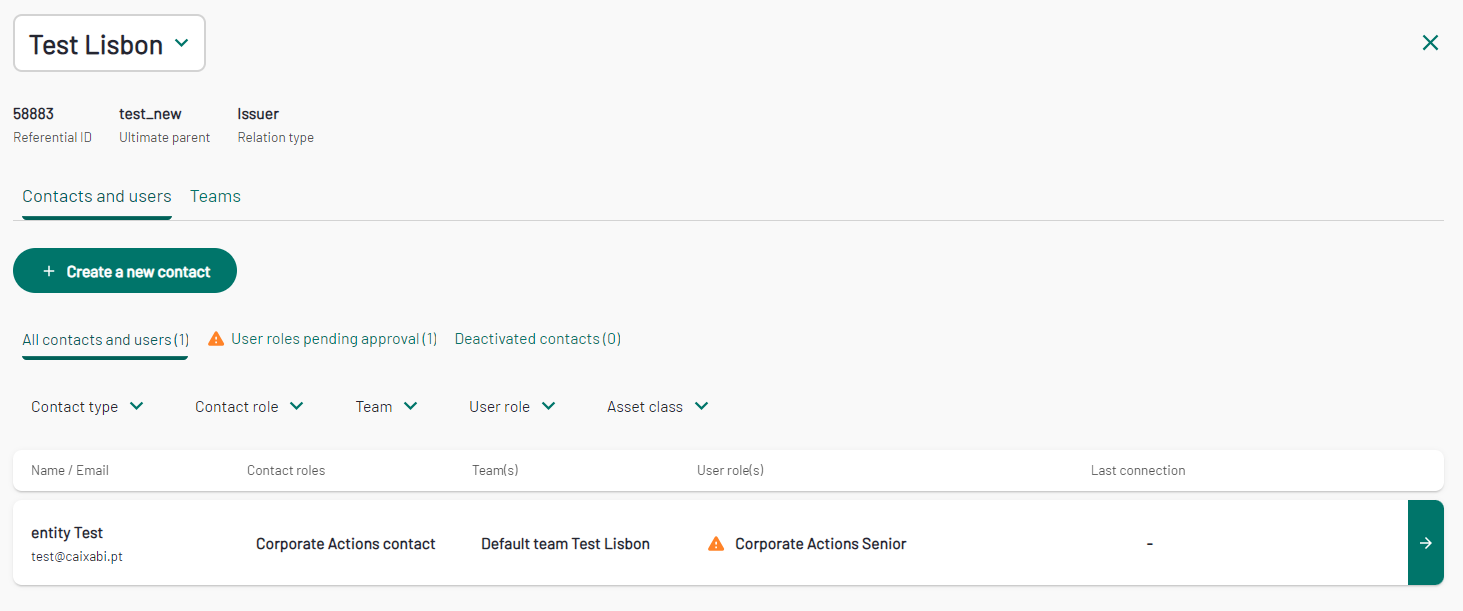Expand the Contact type filter
Screen dimensions: 1463x611
pos(87,407)
